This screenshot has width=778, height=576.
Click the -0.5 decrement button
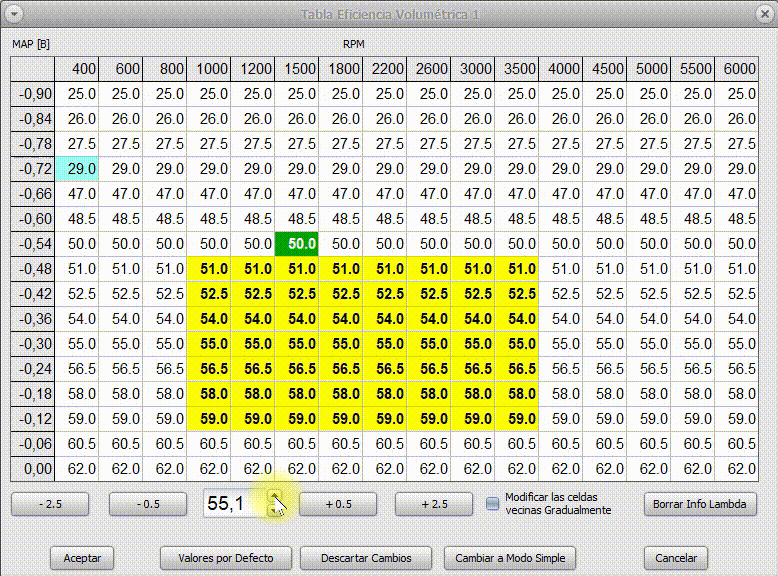[x=148, y=504]
